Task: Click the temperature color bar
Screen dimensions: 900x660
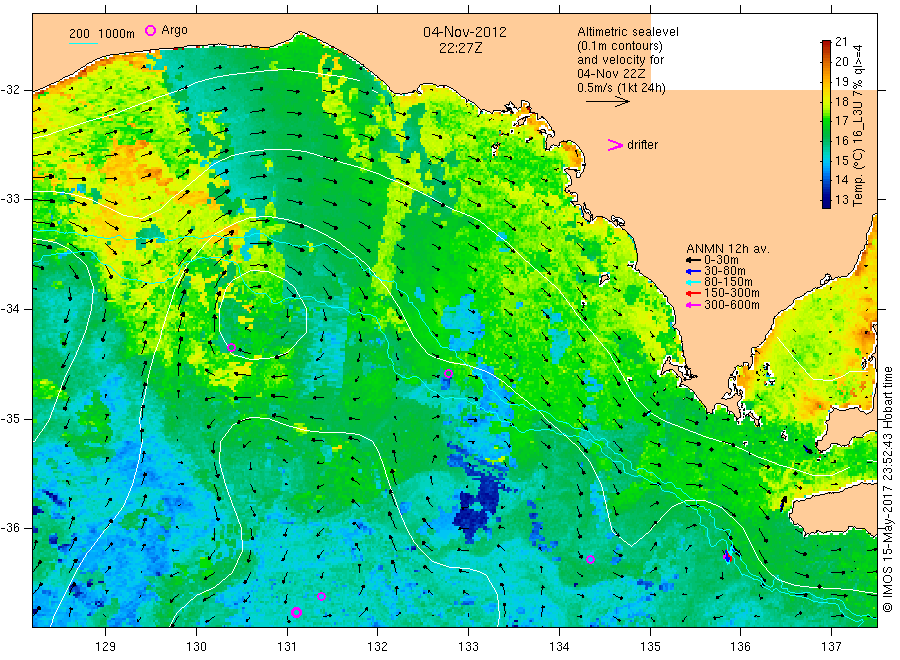Action: (x=826, y=124)
